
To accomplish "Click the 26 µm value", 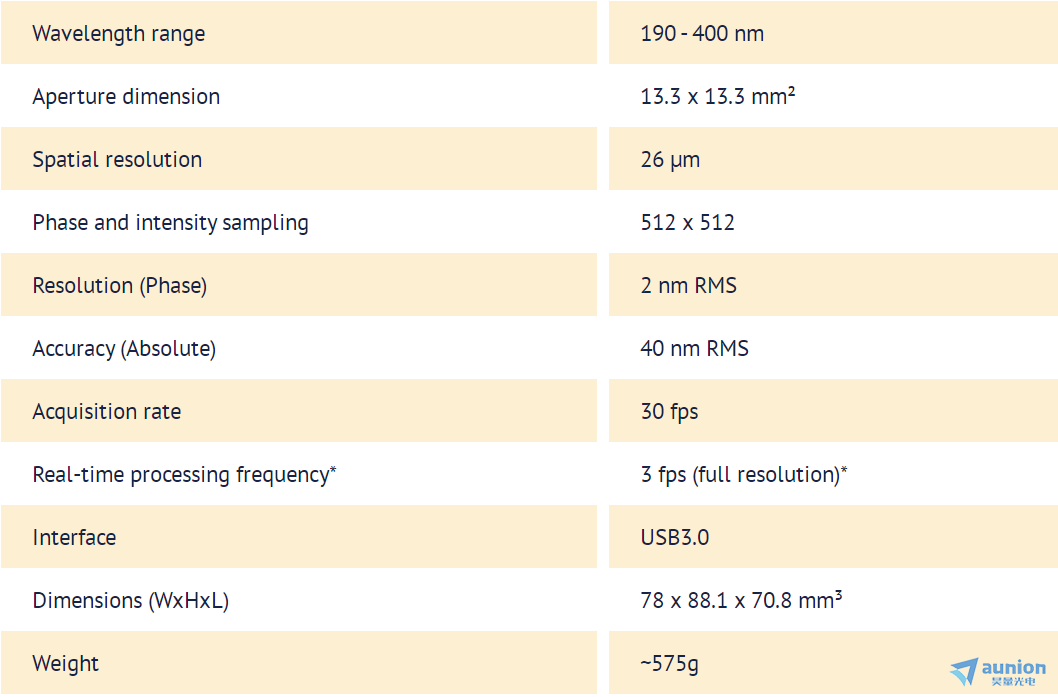I will (670, 160).
